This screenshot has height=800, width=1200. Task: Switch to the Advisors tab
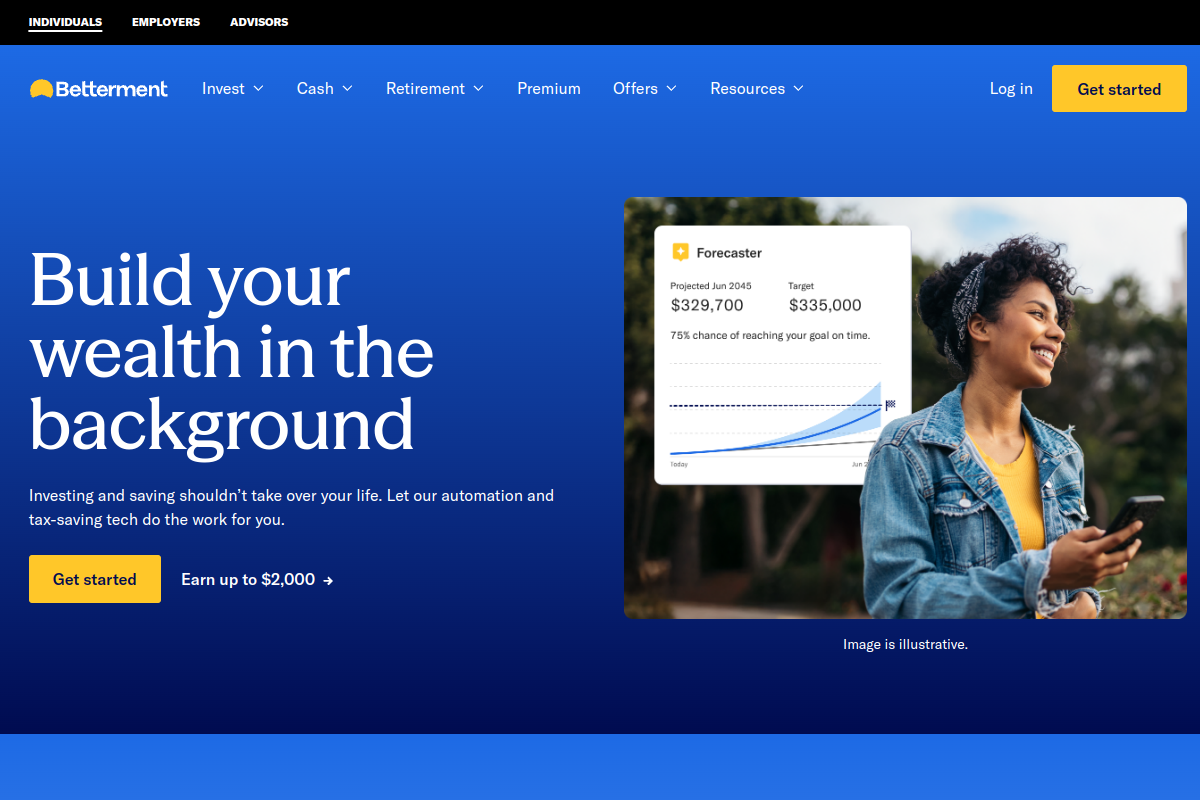click(x=259, y=22)
